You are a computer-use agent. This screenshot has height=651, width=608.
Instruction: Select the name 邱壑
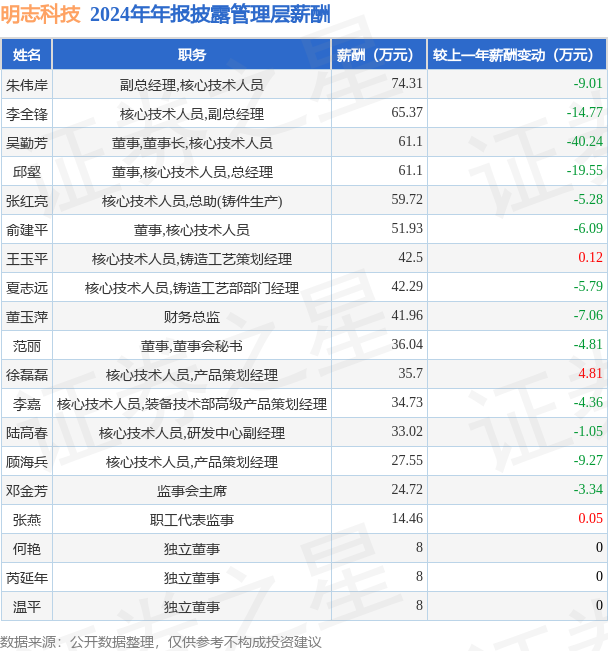point(27,172)
